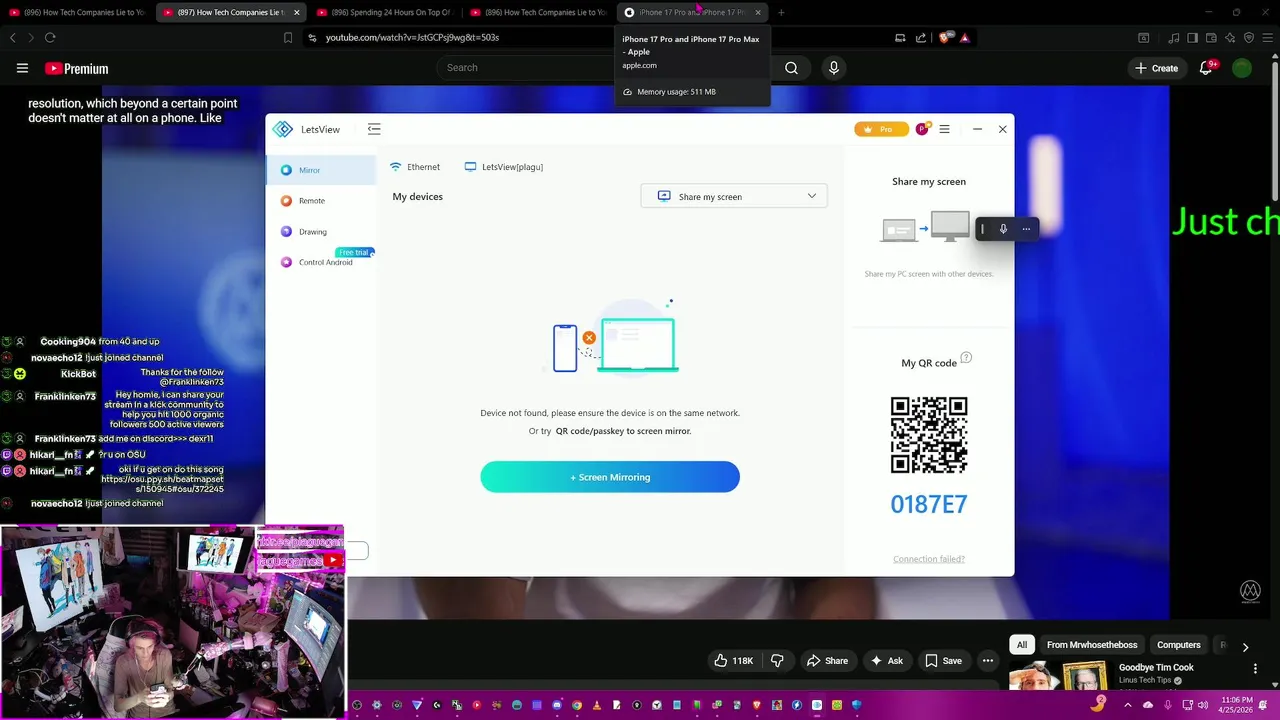This screenshot has height=720, width=1280.
Task: Open the LetsView account avatar
Action: [922, 129]
